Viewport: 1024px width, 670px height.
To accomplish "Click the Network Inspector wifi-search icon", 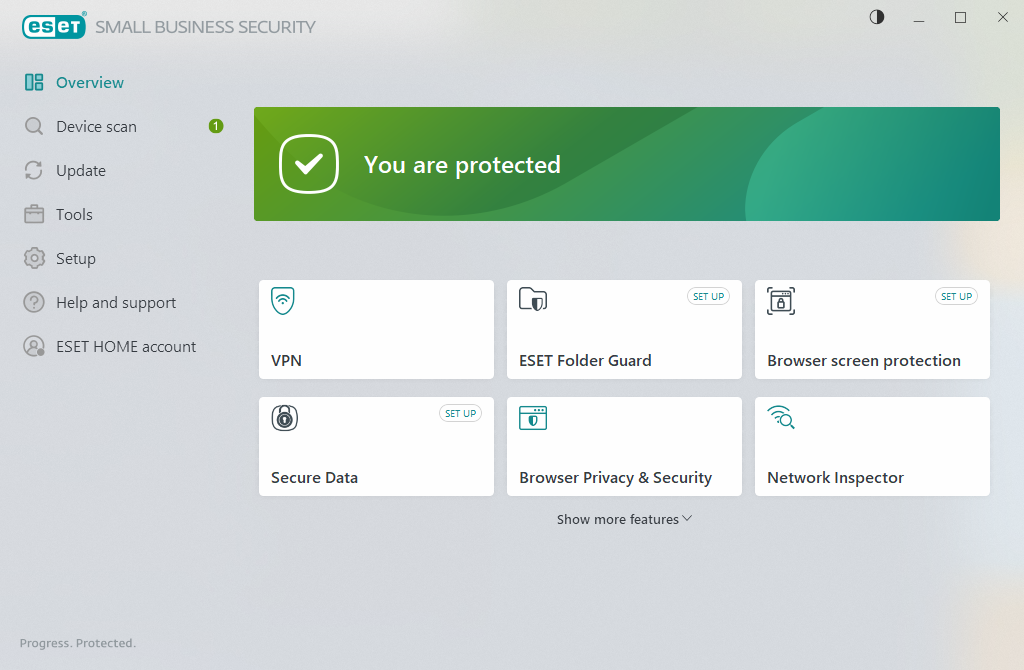I will coord(781,417).
